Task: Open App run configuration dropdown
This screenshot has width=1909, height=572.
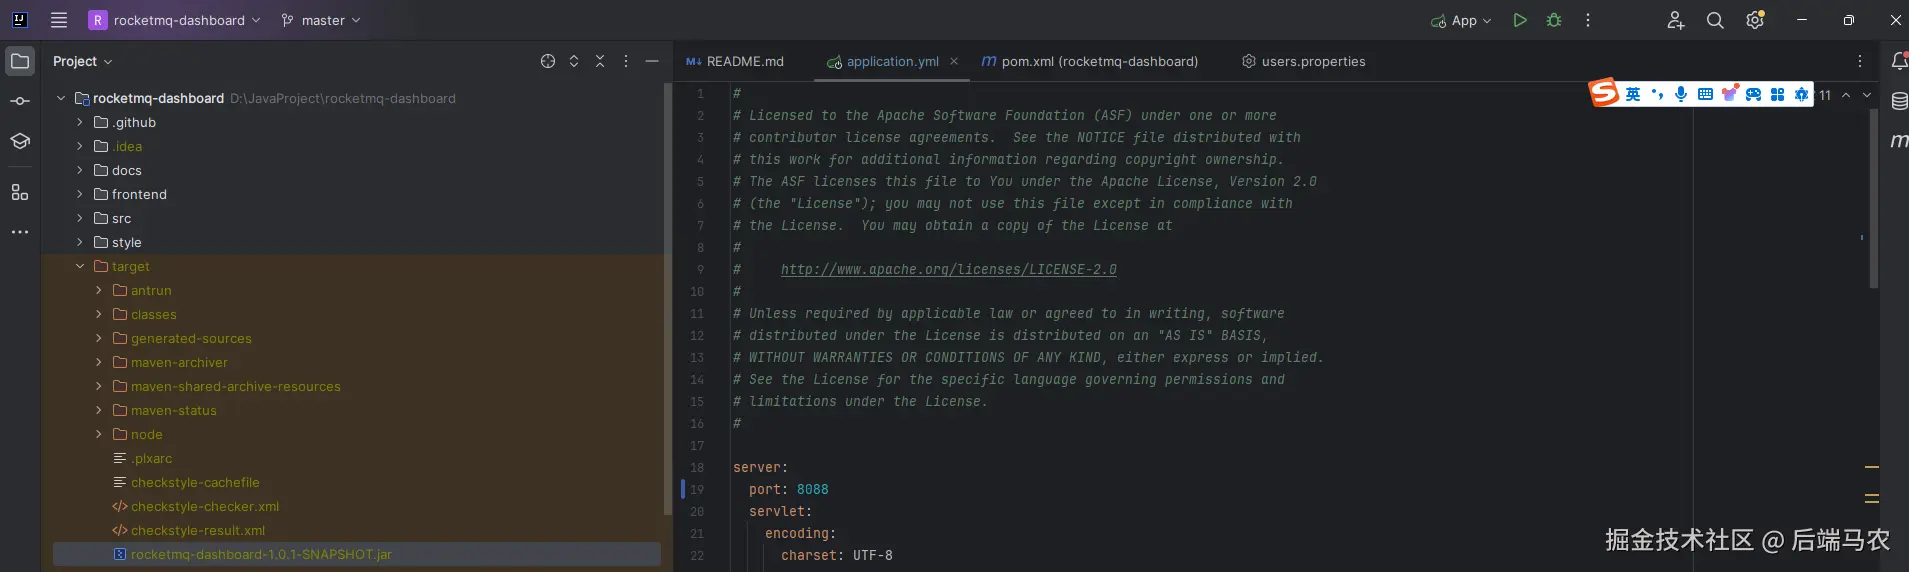Action: [1461, 20]
